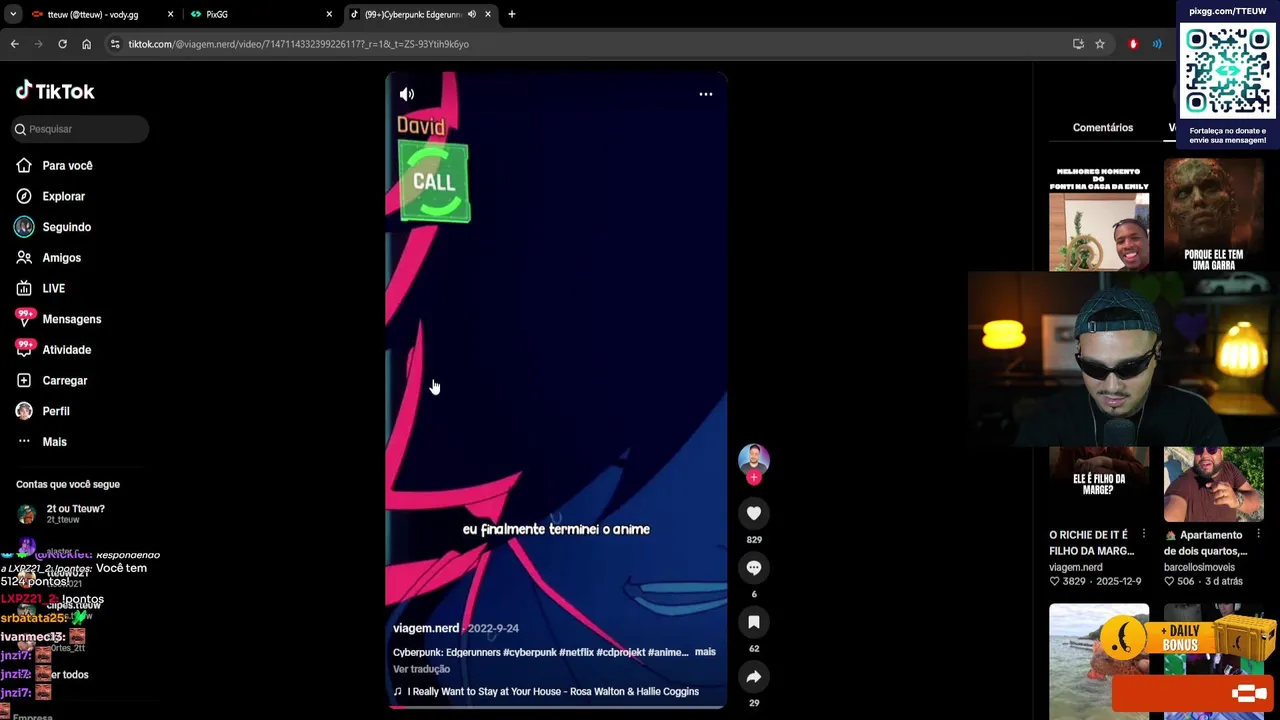
Task: Open the Amigos page
Action: 61,258
